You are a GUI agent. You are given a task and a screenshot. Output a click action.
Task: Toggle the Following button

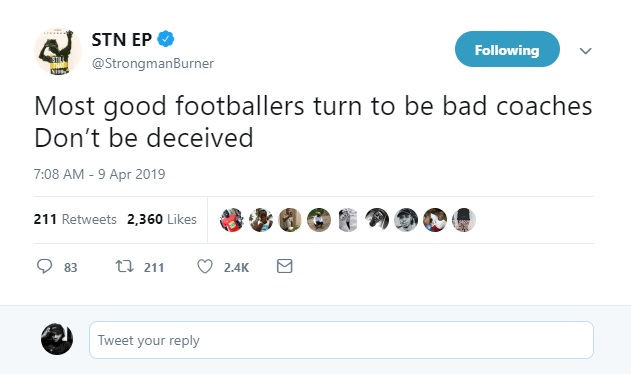(x=507, y=49)
